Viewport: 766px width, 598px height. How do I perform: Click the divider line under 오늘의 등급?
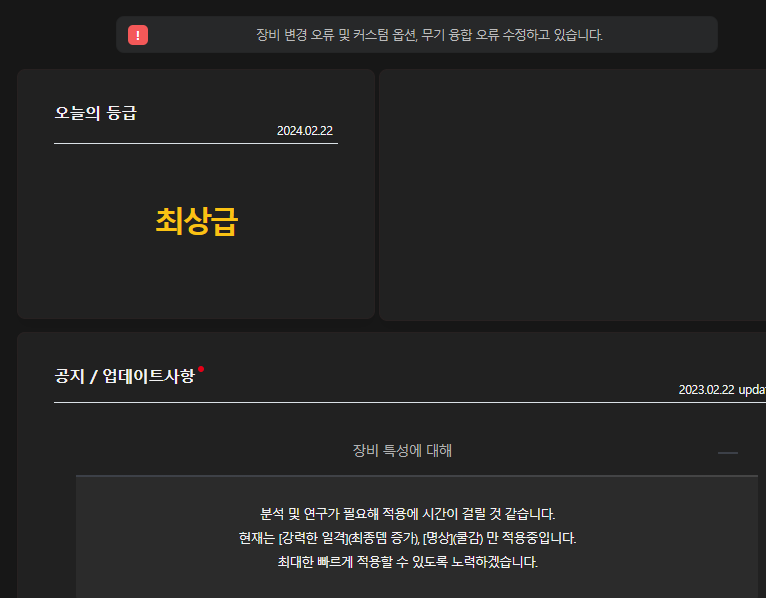[196, 143]
